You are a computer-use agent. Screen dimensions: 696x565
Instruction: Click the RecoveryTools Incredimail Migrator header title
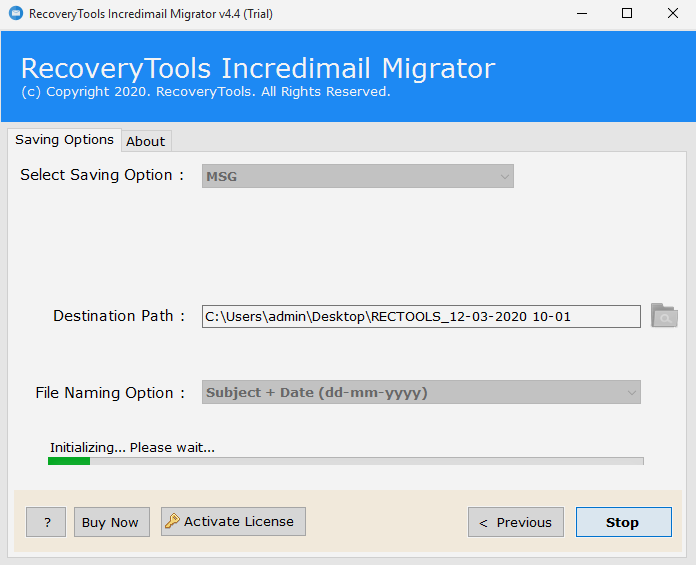[x=257, y=68]
